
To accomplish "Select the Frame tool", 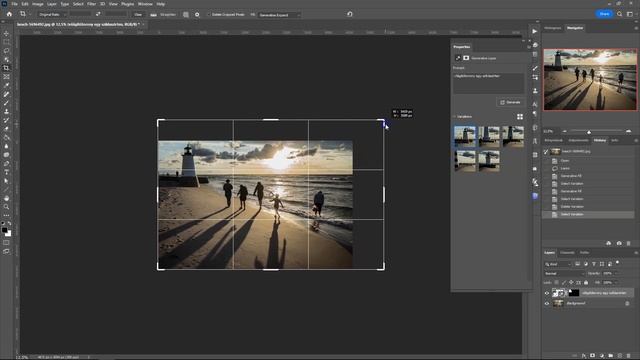I will point(6,77).
